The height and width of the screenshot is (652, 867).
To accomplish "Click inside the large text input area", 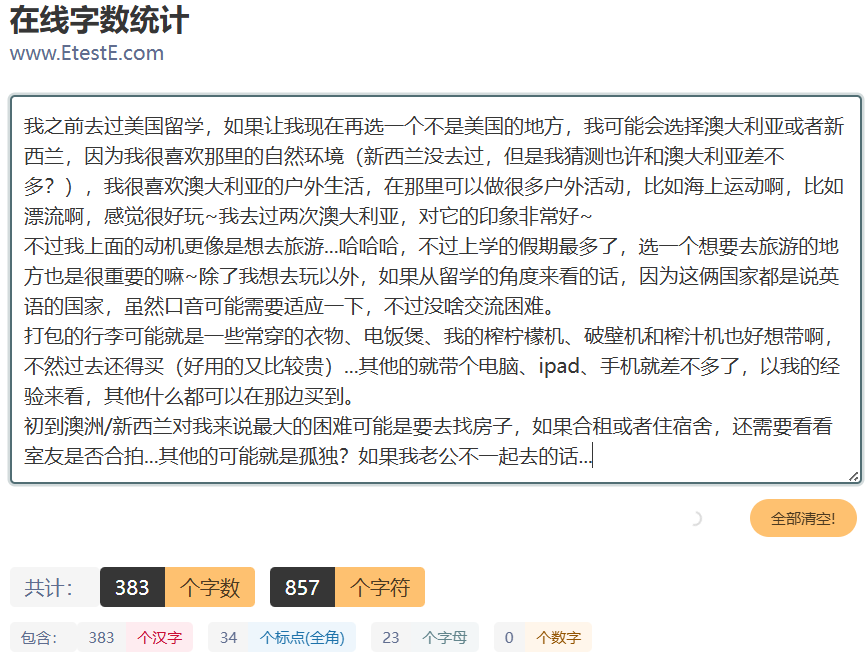I will 436,290.
